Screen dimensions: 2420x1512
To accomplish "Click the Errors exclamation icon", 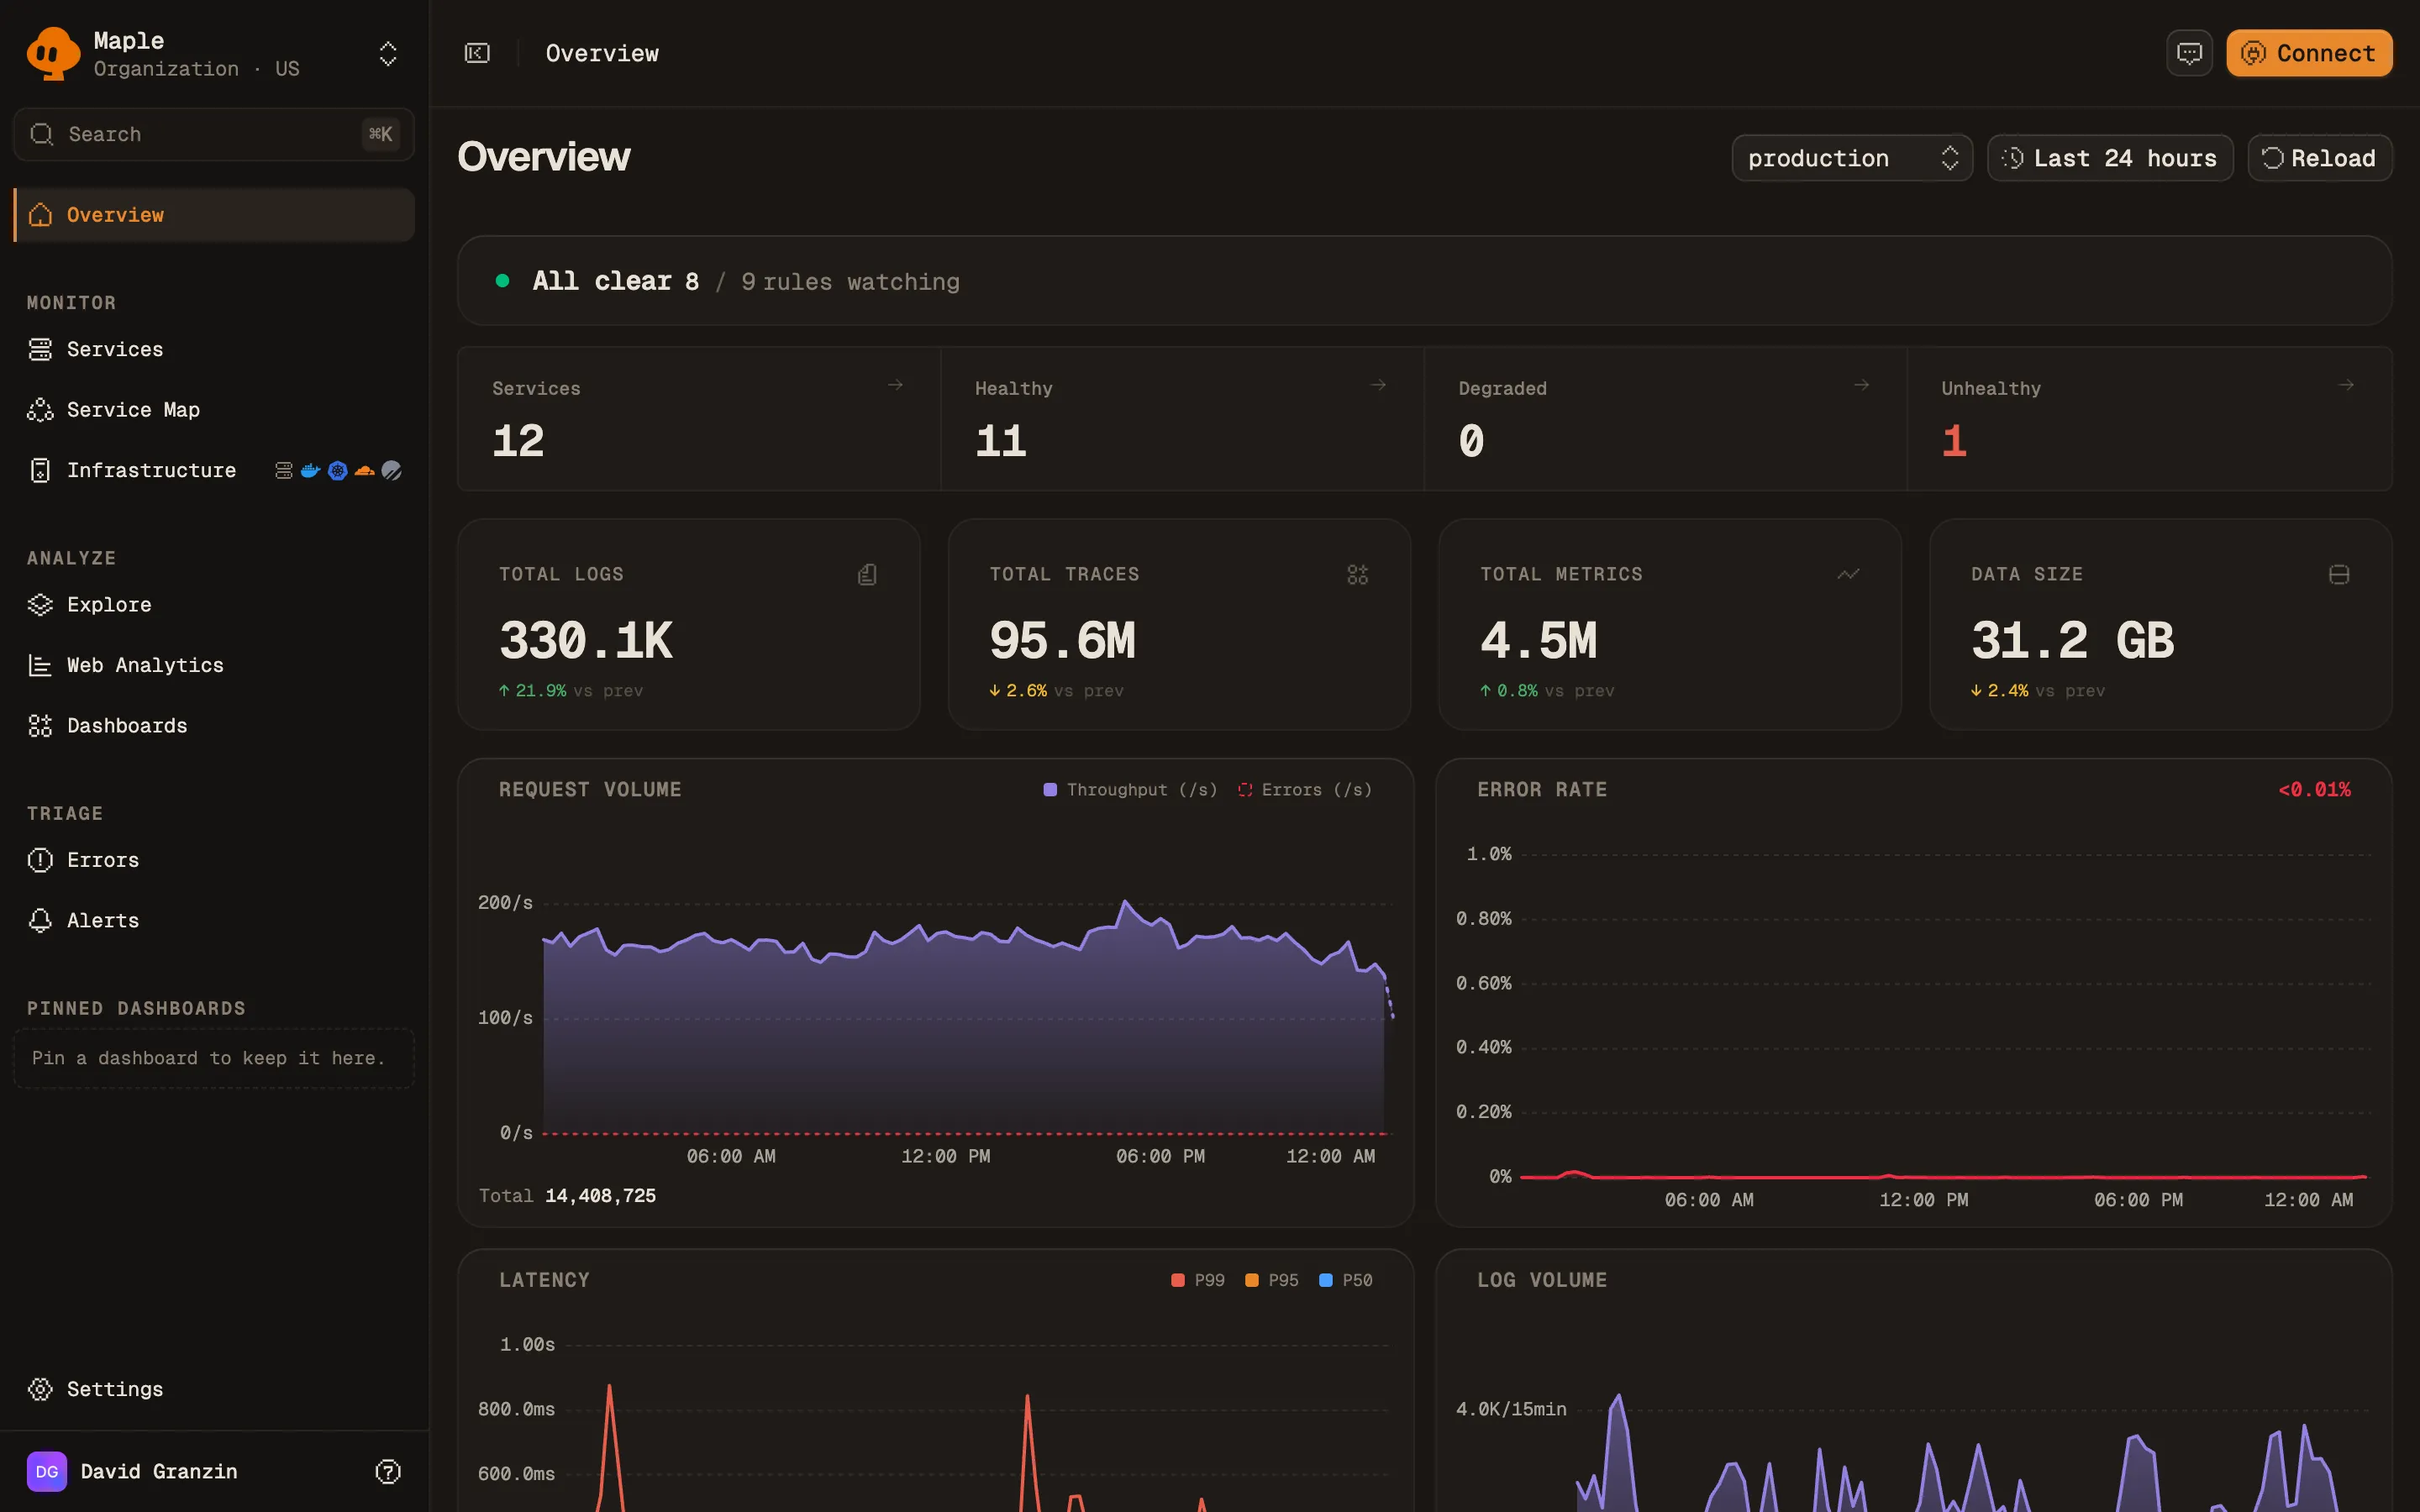I will pos(40,860).
